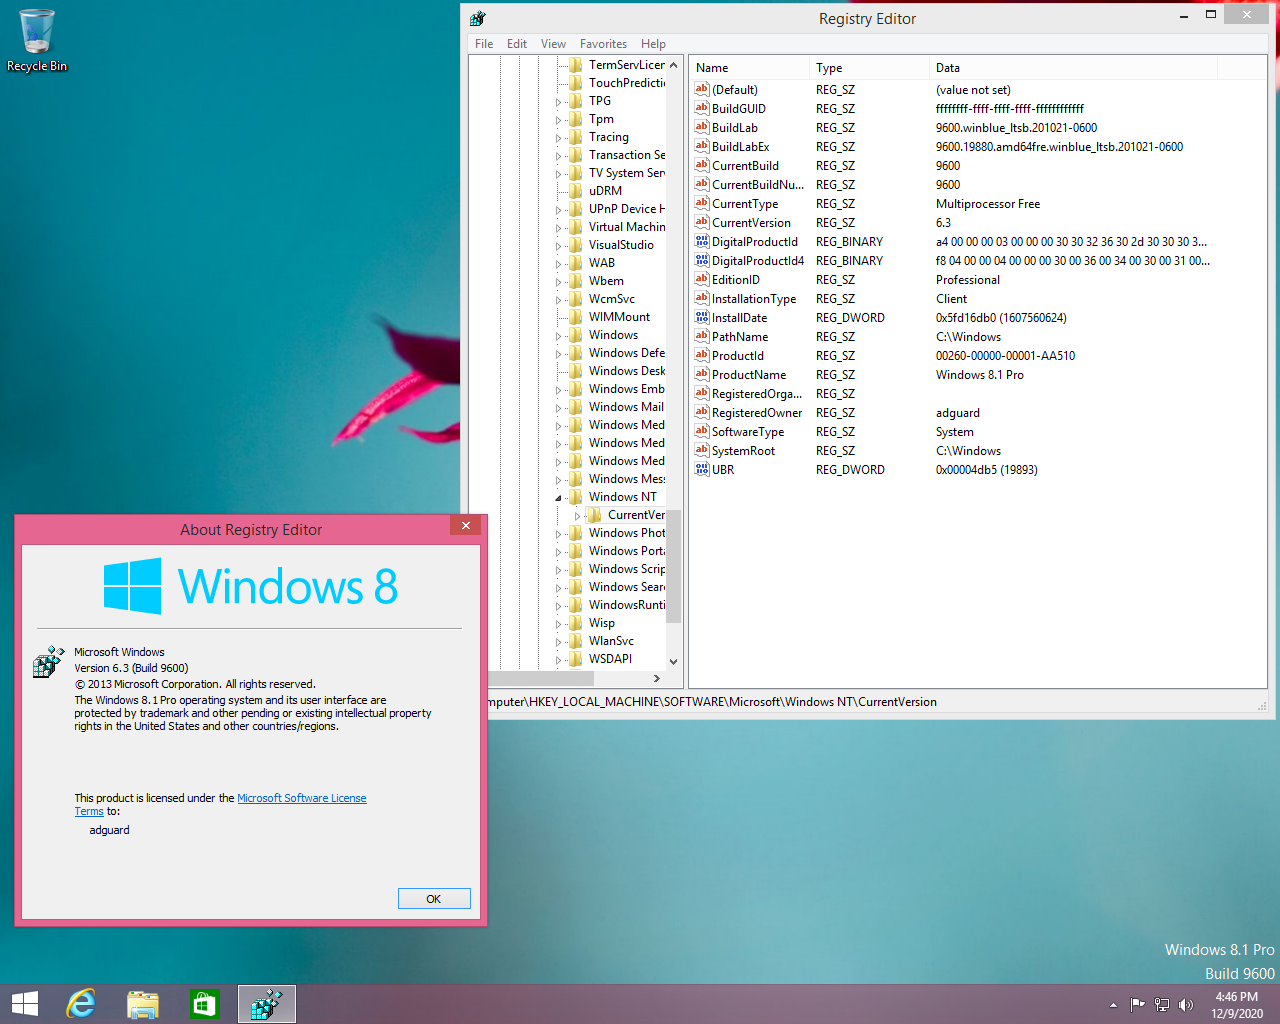This screenshot has width=1280, height=1024.
Task: Select the InstallationType value name
Action: coord(754,298)
